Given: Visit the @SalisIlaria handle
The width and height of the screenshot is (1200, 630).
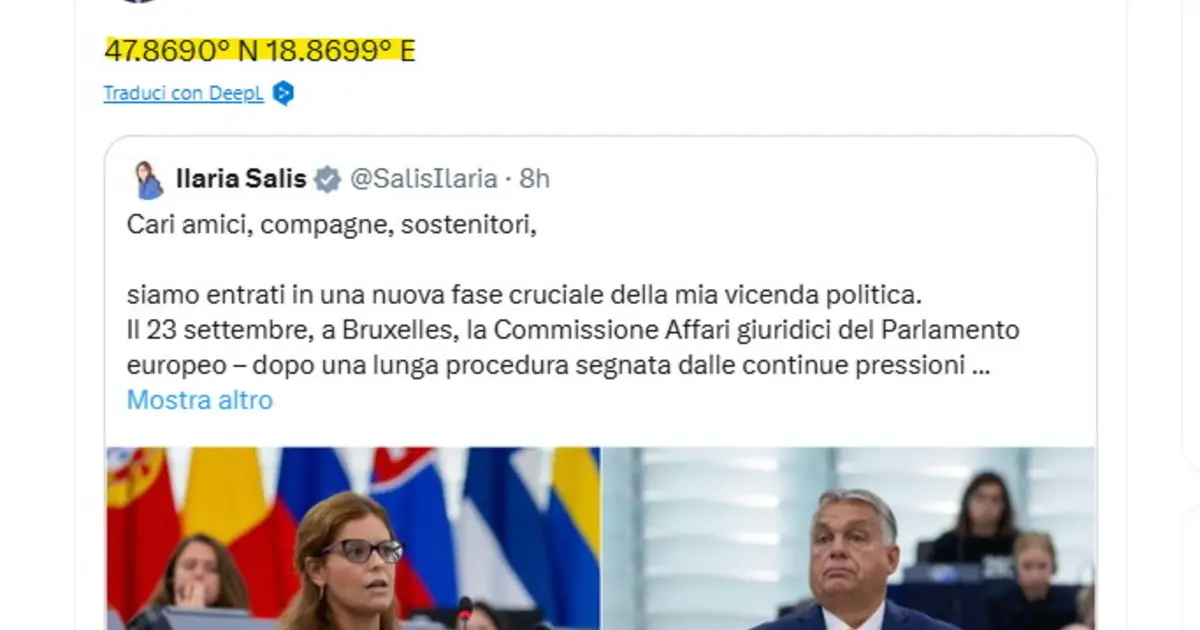Looking at the screenshot, I should (422, 179).
